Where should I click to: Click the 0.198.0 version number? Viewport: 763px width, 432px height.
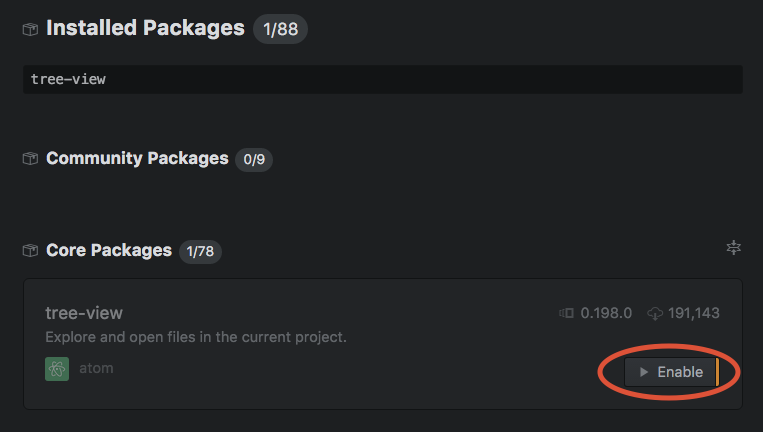click(606, 313)
